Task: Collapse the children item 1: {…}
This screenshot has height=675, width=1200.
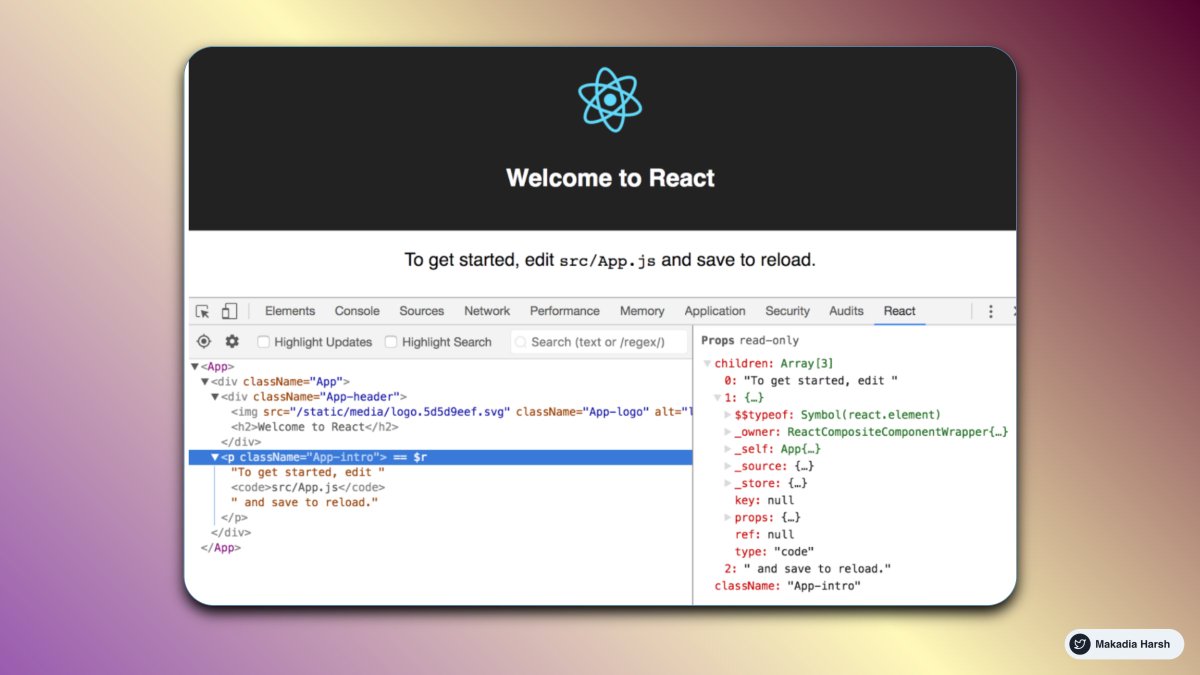Action: point(717,398)
